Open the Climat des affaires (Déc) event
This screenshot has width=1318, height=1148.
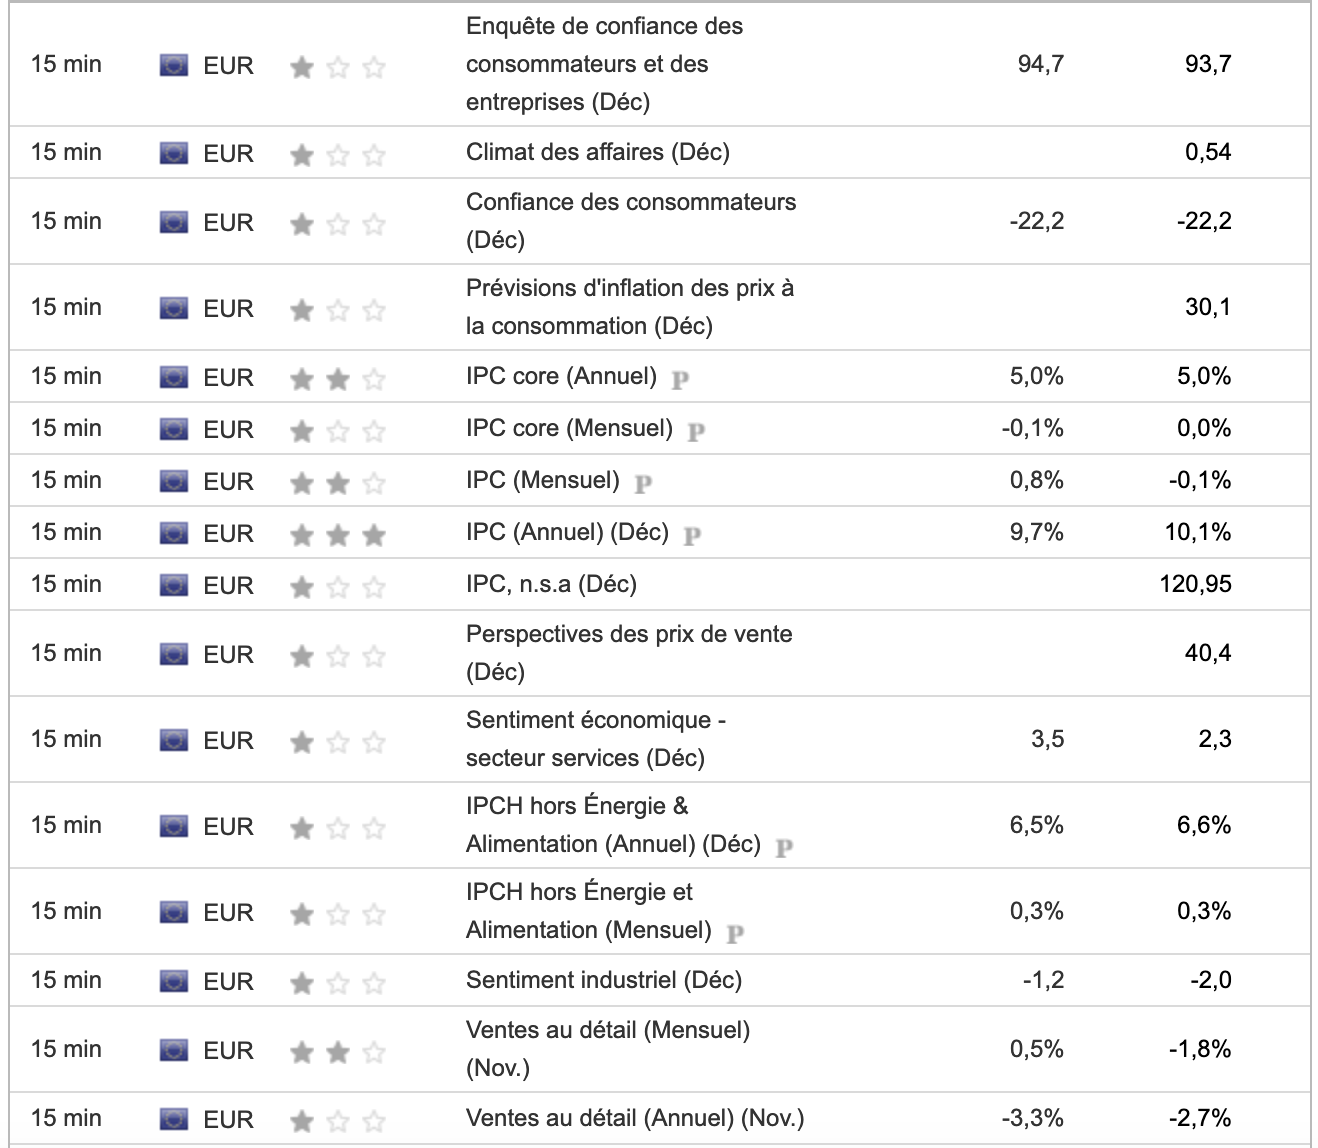coord(597,152)
